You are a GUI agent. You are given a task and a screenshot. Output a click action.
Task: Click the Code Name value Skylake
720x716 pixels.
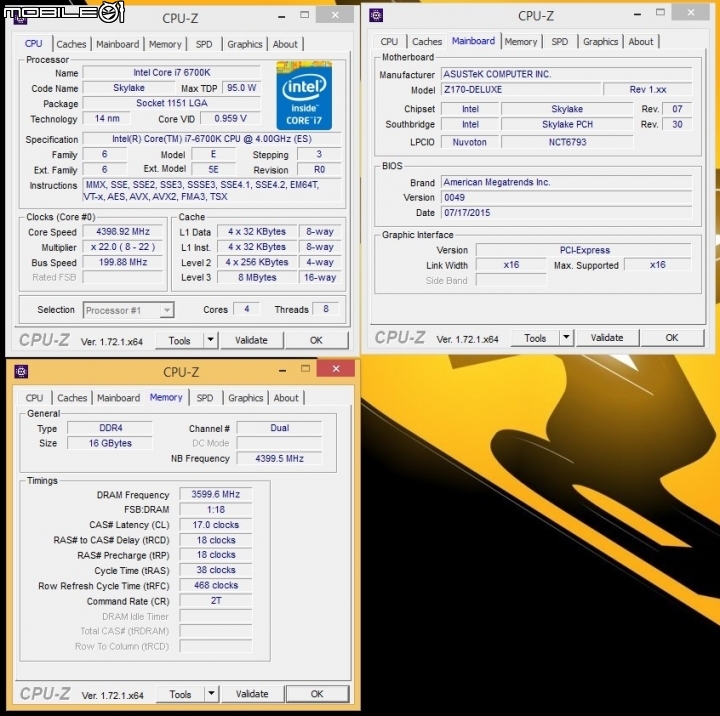[x=129, y=88]
